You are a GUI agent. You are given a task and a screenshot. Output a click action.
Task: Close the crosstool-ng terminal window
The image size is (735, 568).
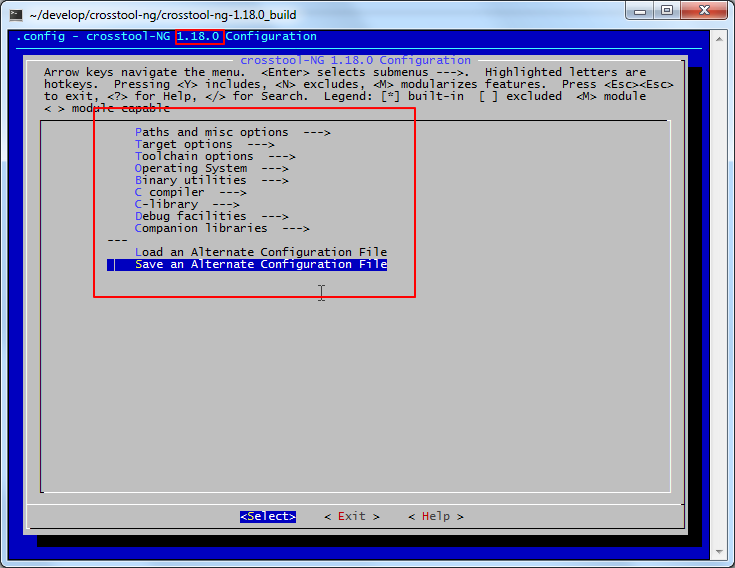coord(704,11)
